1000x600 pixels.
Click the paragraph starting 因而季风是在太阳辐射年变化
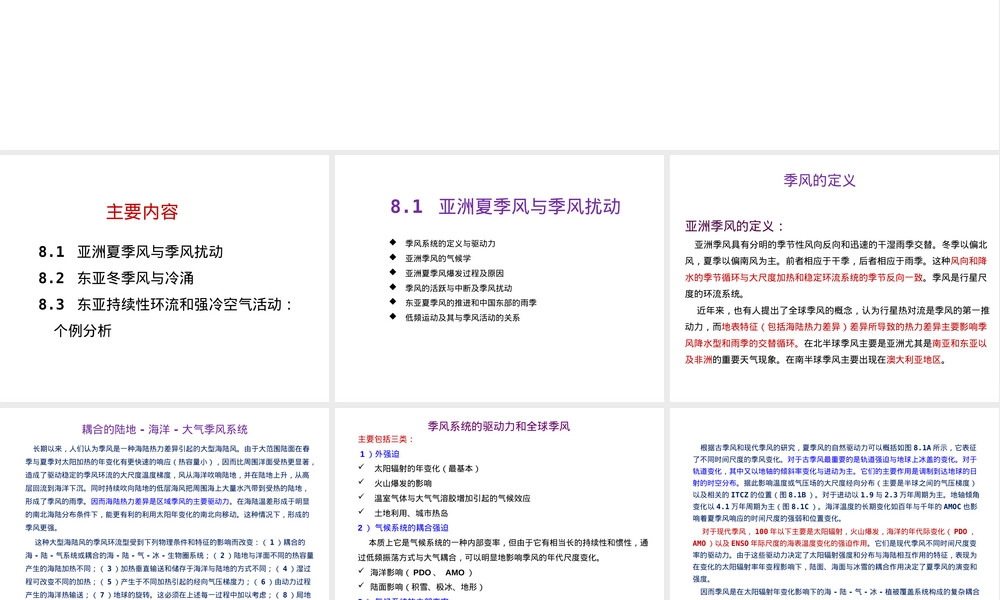[x=835, y=593]
